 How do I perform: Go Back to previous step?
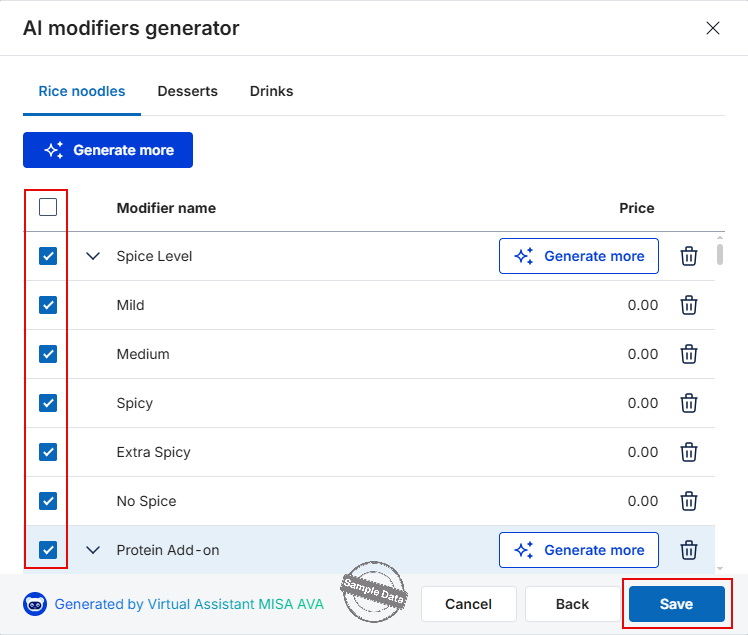572,604
